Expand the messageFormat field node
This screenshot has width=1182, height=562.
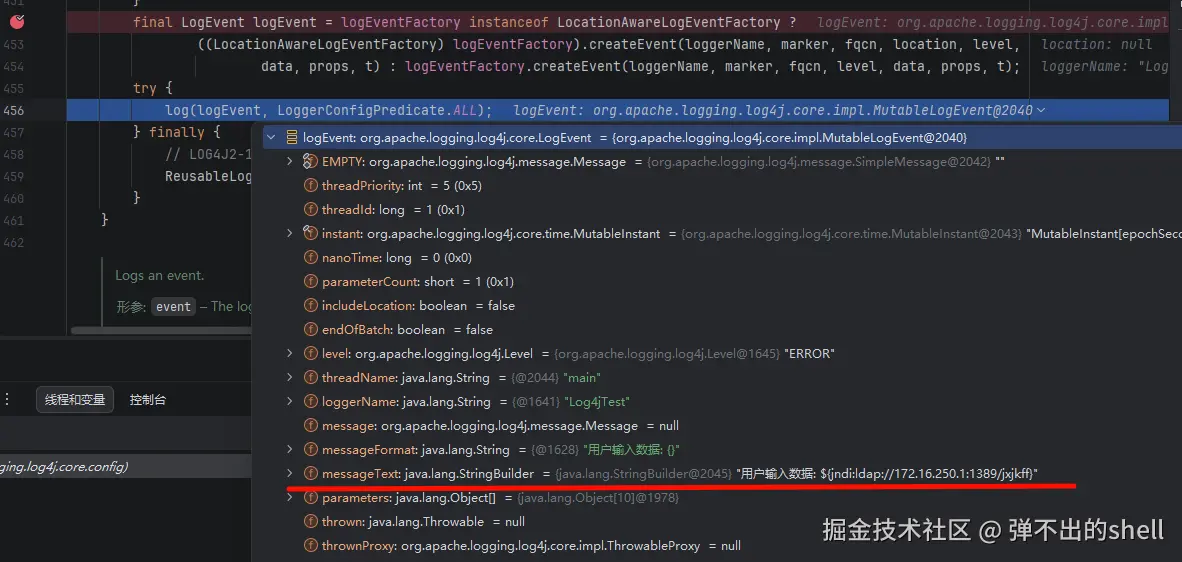coord(289,449)
